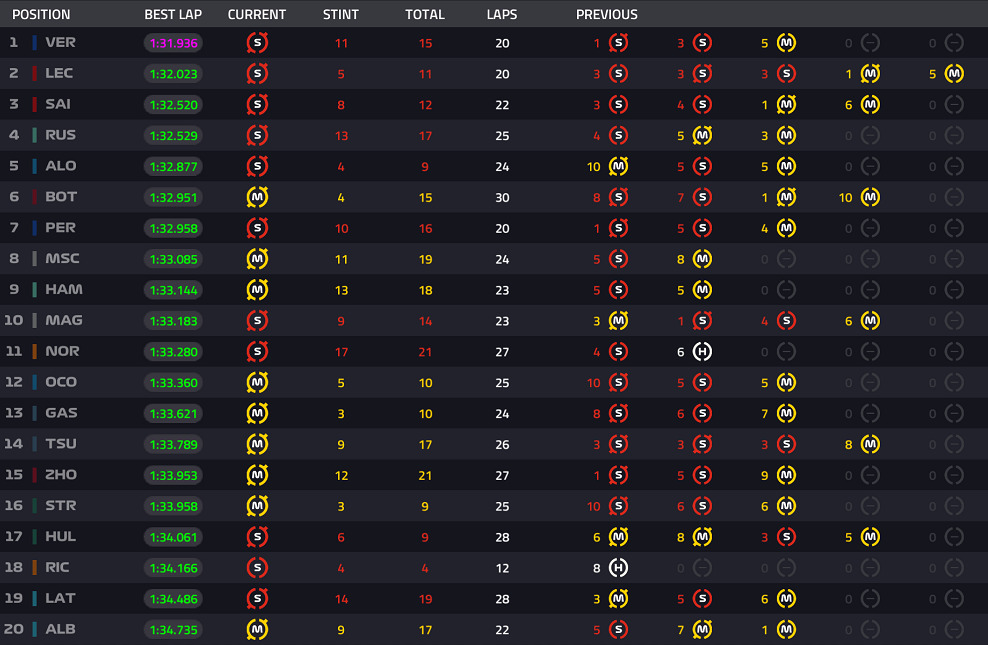
Task: Click RIC's previous hard tyre icon
Action: pos(618,568)
